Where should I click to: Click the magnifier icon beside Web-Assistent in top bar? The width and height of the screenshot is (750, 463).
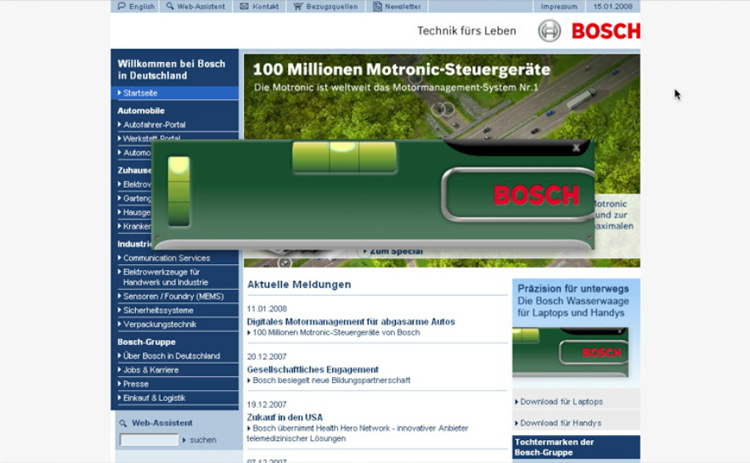170,6
